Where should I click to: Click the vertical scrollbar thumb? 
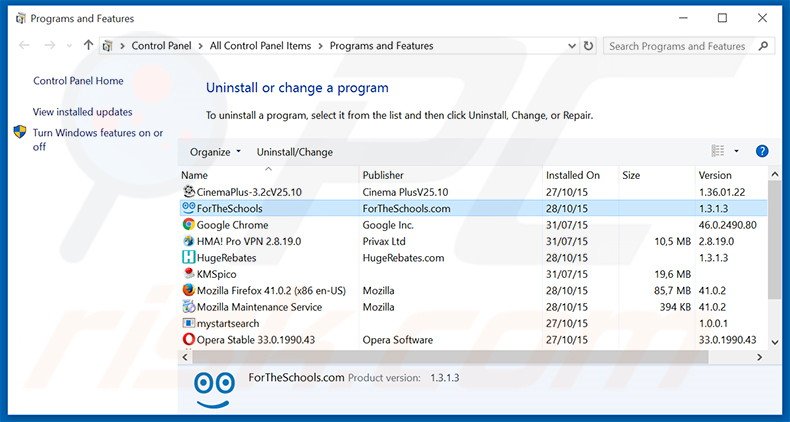774,241
